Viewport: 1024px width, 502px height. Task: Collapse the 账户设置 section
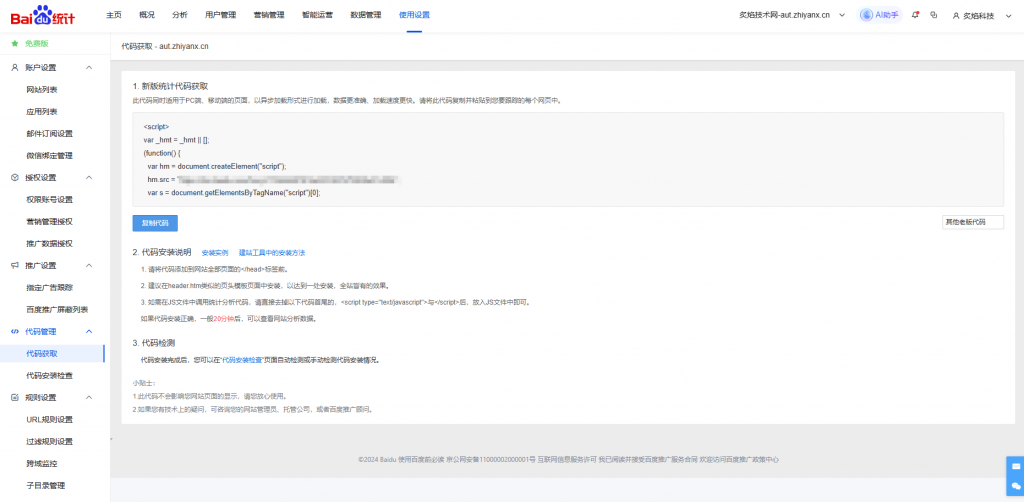(x=89, y=67)
